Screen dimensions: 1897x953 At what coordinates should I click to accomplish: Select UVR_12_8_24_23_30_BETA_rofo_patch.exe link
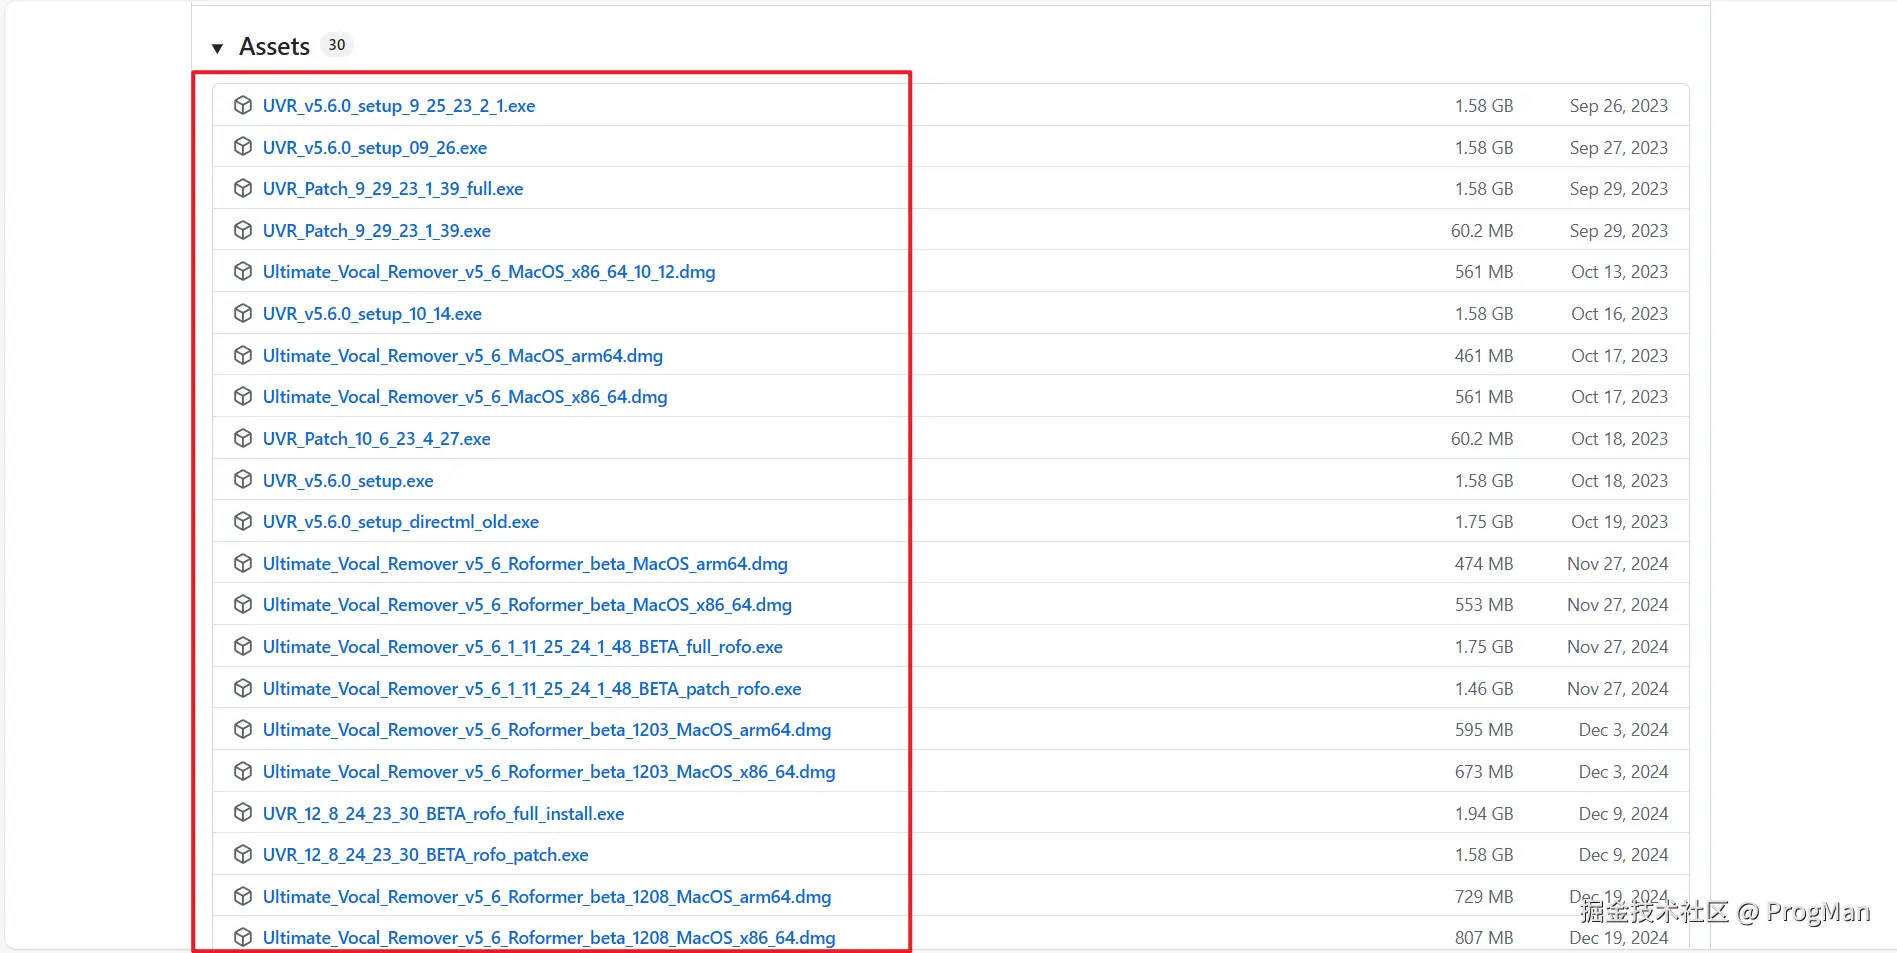pyautogui.click(x=425, y=855)
